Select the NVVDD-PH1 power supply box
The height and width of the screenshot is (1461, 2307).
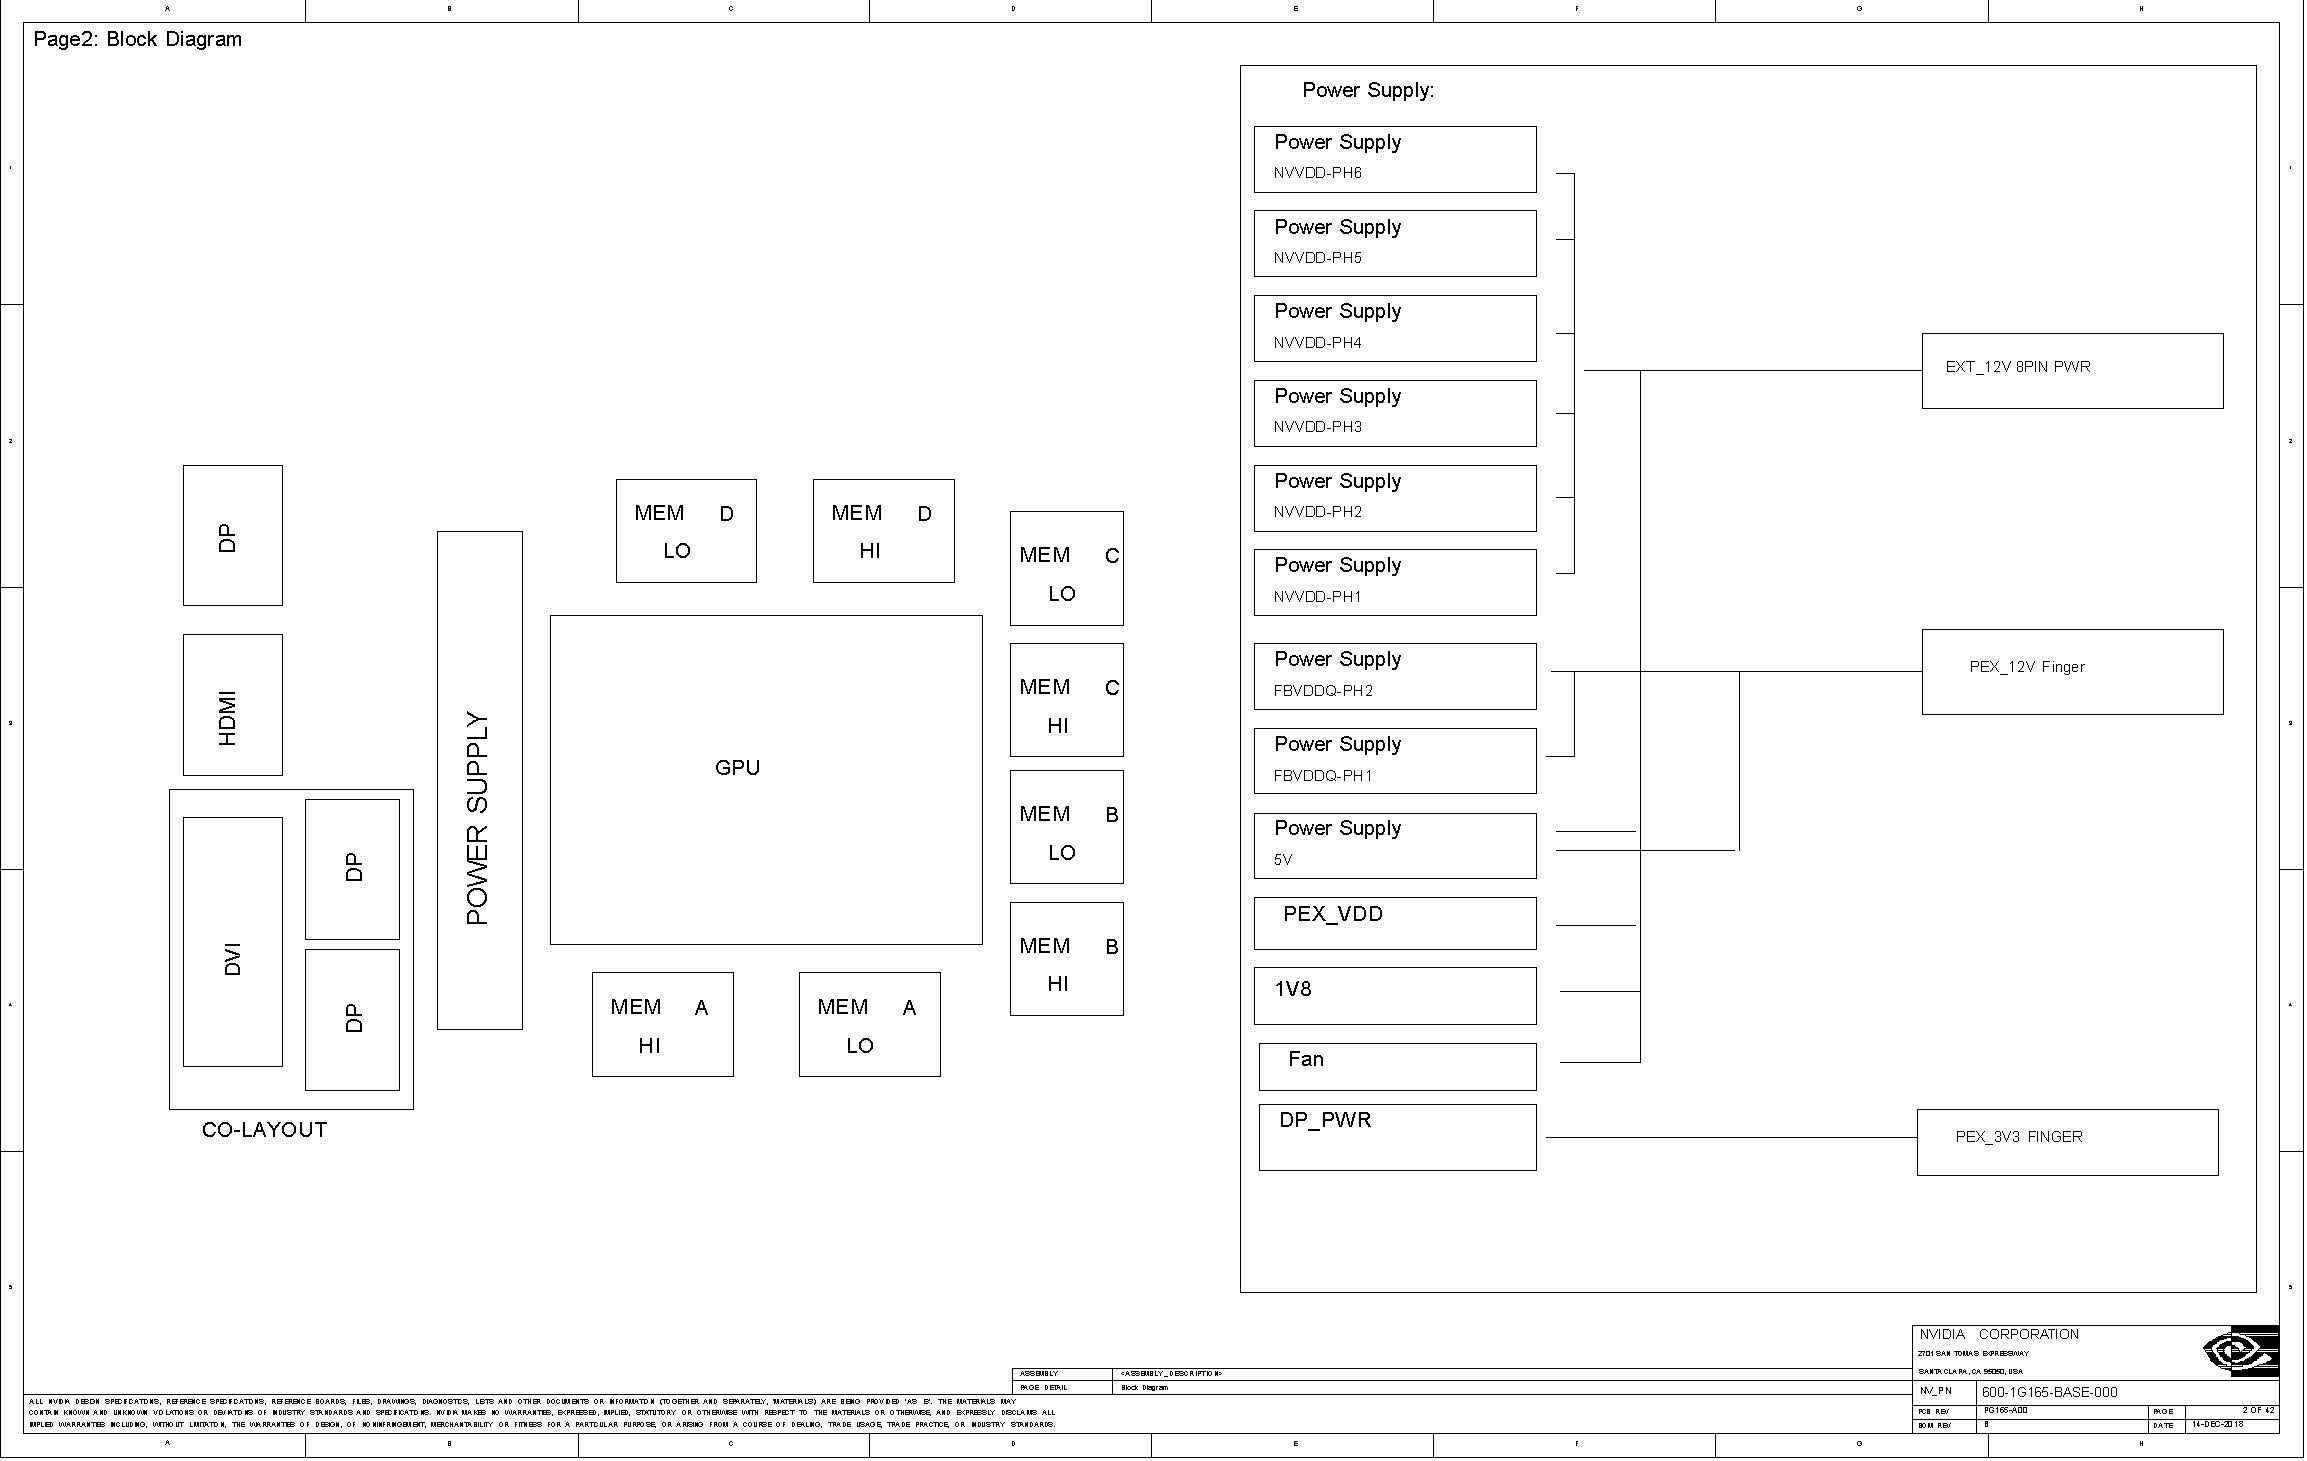(1395, 582)
